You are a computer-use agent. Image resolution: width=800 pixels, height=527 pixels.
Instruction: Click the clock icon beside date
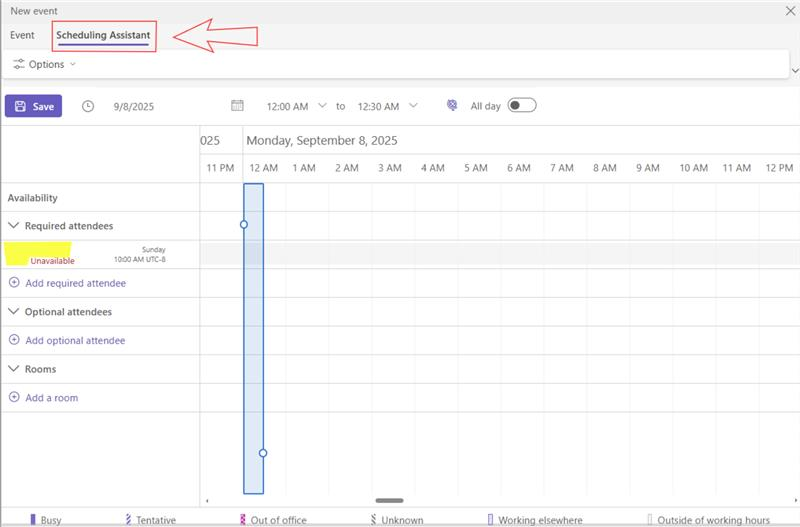pyautogui.click(x=88, y=106)
